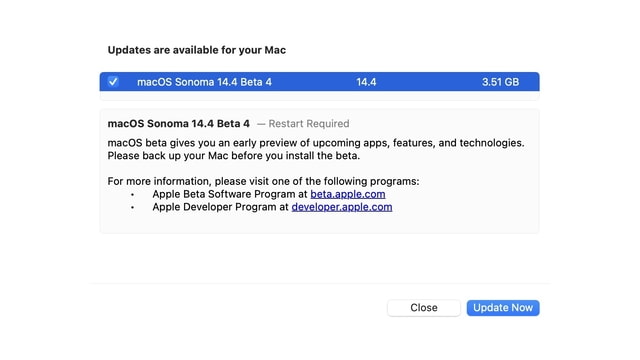
Task: Click the 'Apple Developer Program at' text
Action: pyautogui.click(x=220, y=207)
